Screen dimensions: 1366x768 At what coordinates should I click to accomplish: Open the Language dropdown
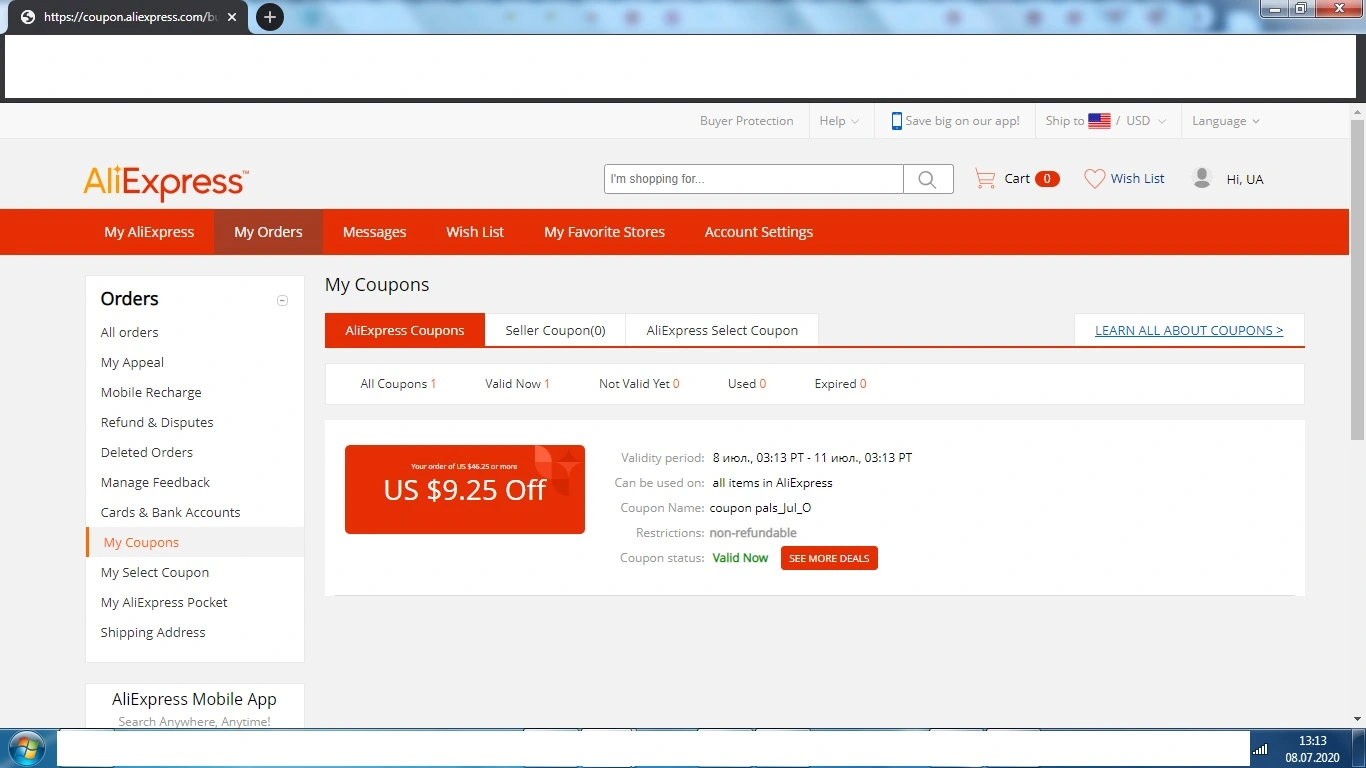tap(1226, 121)
